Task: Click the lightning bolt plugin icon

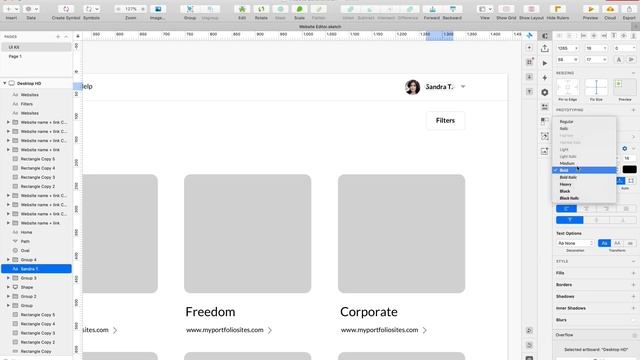Action: point(544,78)
